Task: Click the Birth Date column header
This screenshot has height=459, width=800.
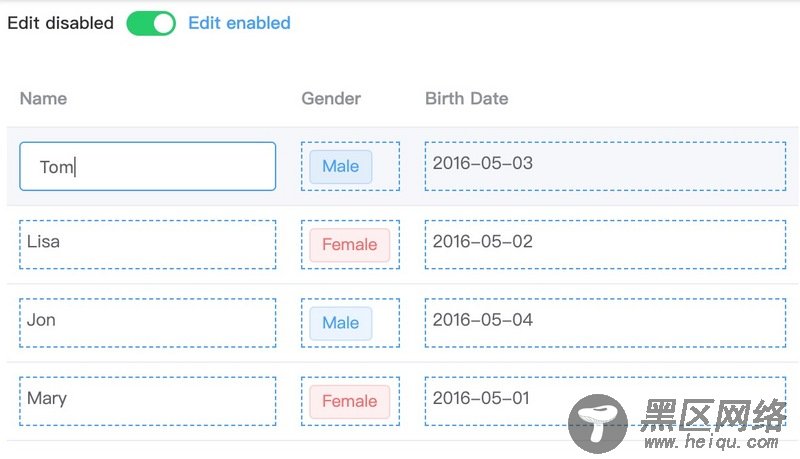Action: click(467, 98)
